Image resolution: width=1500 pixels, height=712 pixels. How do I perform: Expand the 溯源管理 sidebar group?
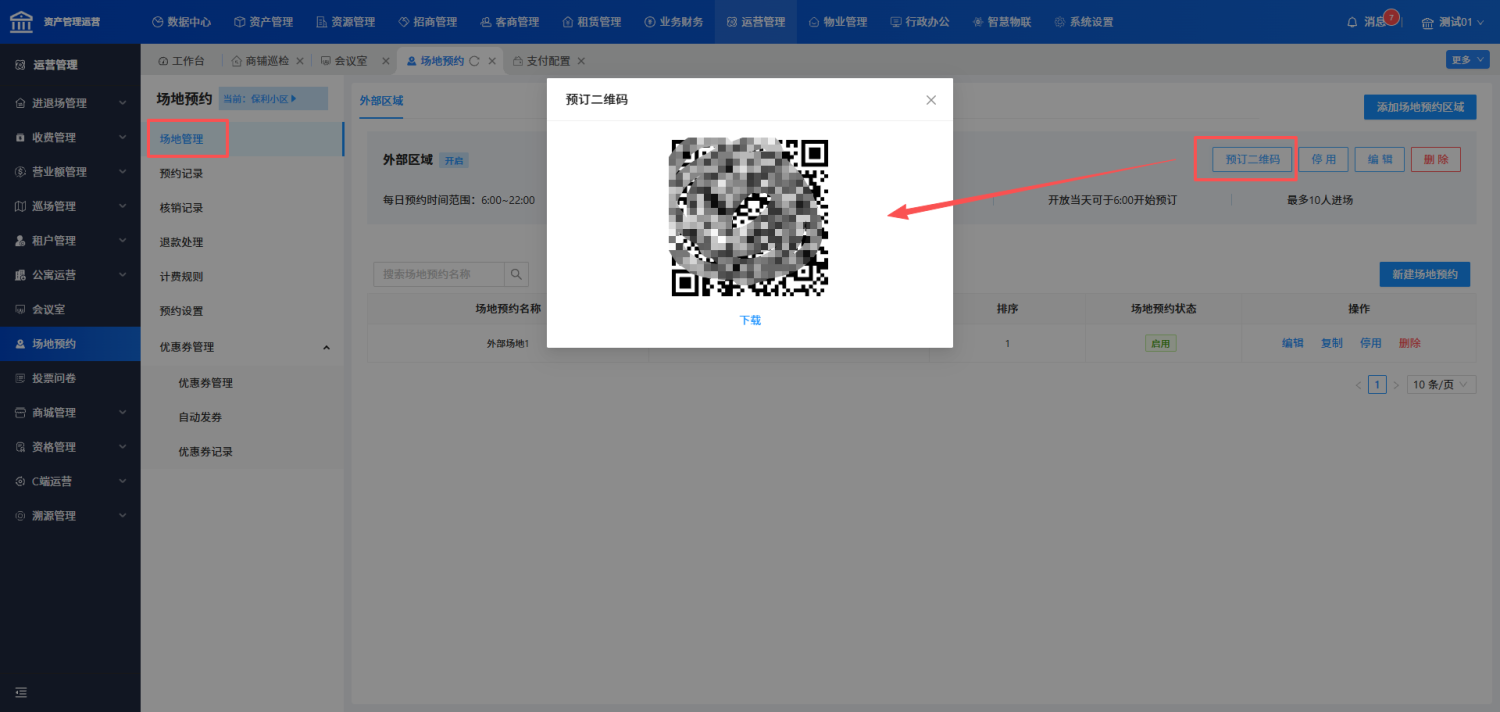[x=70, y=516]
